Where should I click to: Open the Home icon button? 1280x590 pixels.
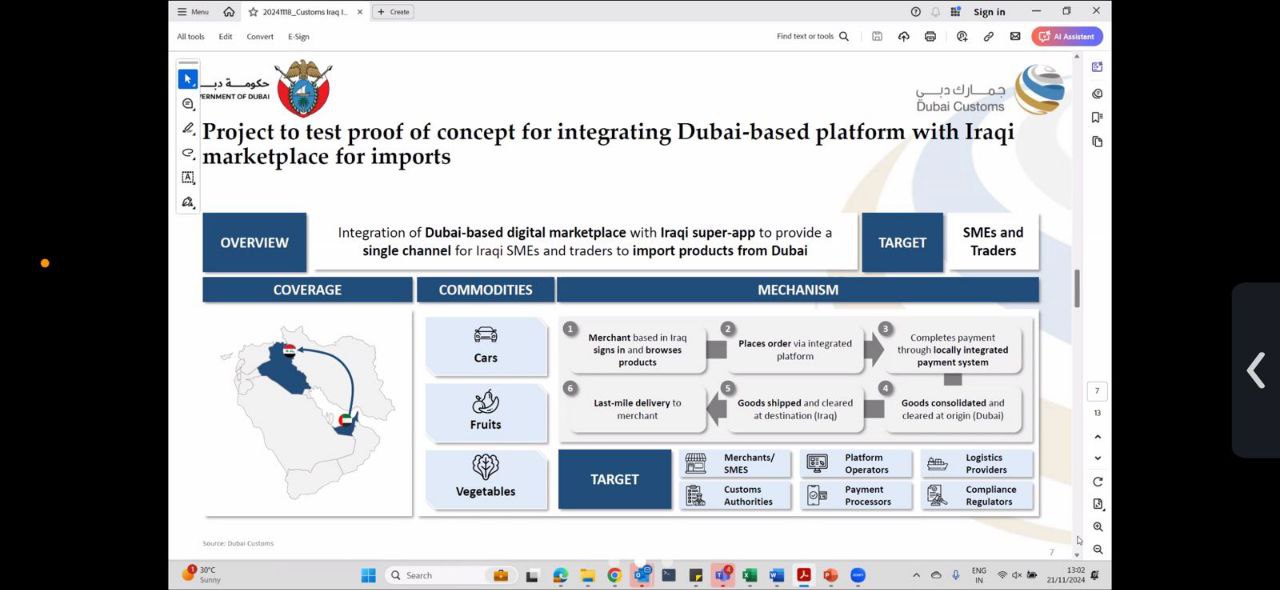point(229,12)
